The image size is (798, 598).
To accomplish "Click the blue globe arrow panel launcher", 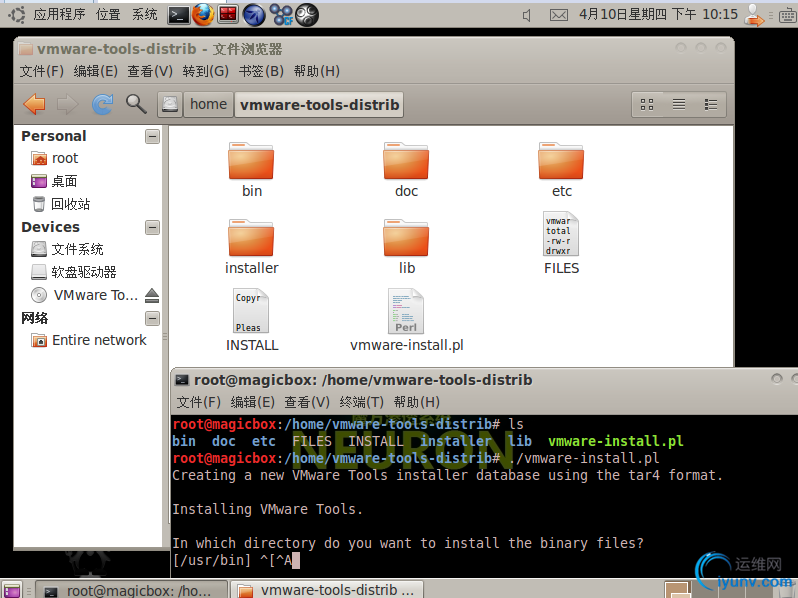I will pyautogui.click(x=254, y=15).
